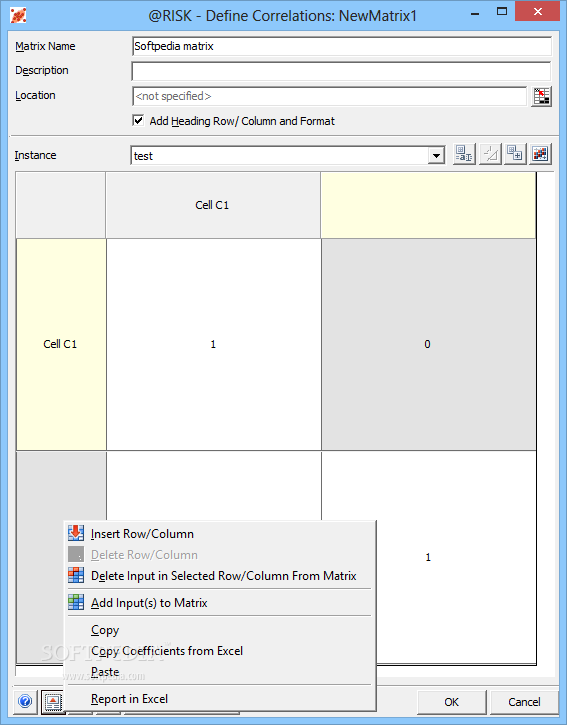Click the rename instance icon button
The image size is (567, 725).
point(464,154)
